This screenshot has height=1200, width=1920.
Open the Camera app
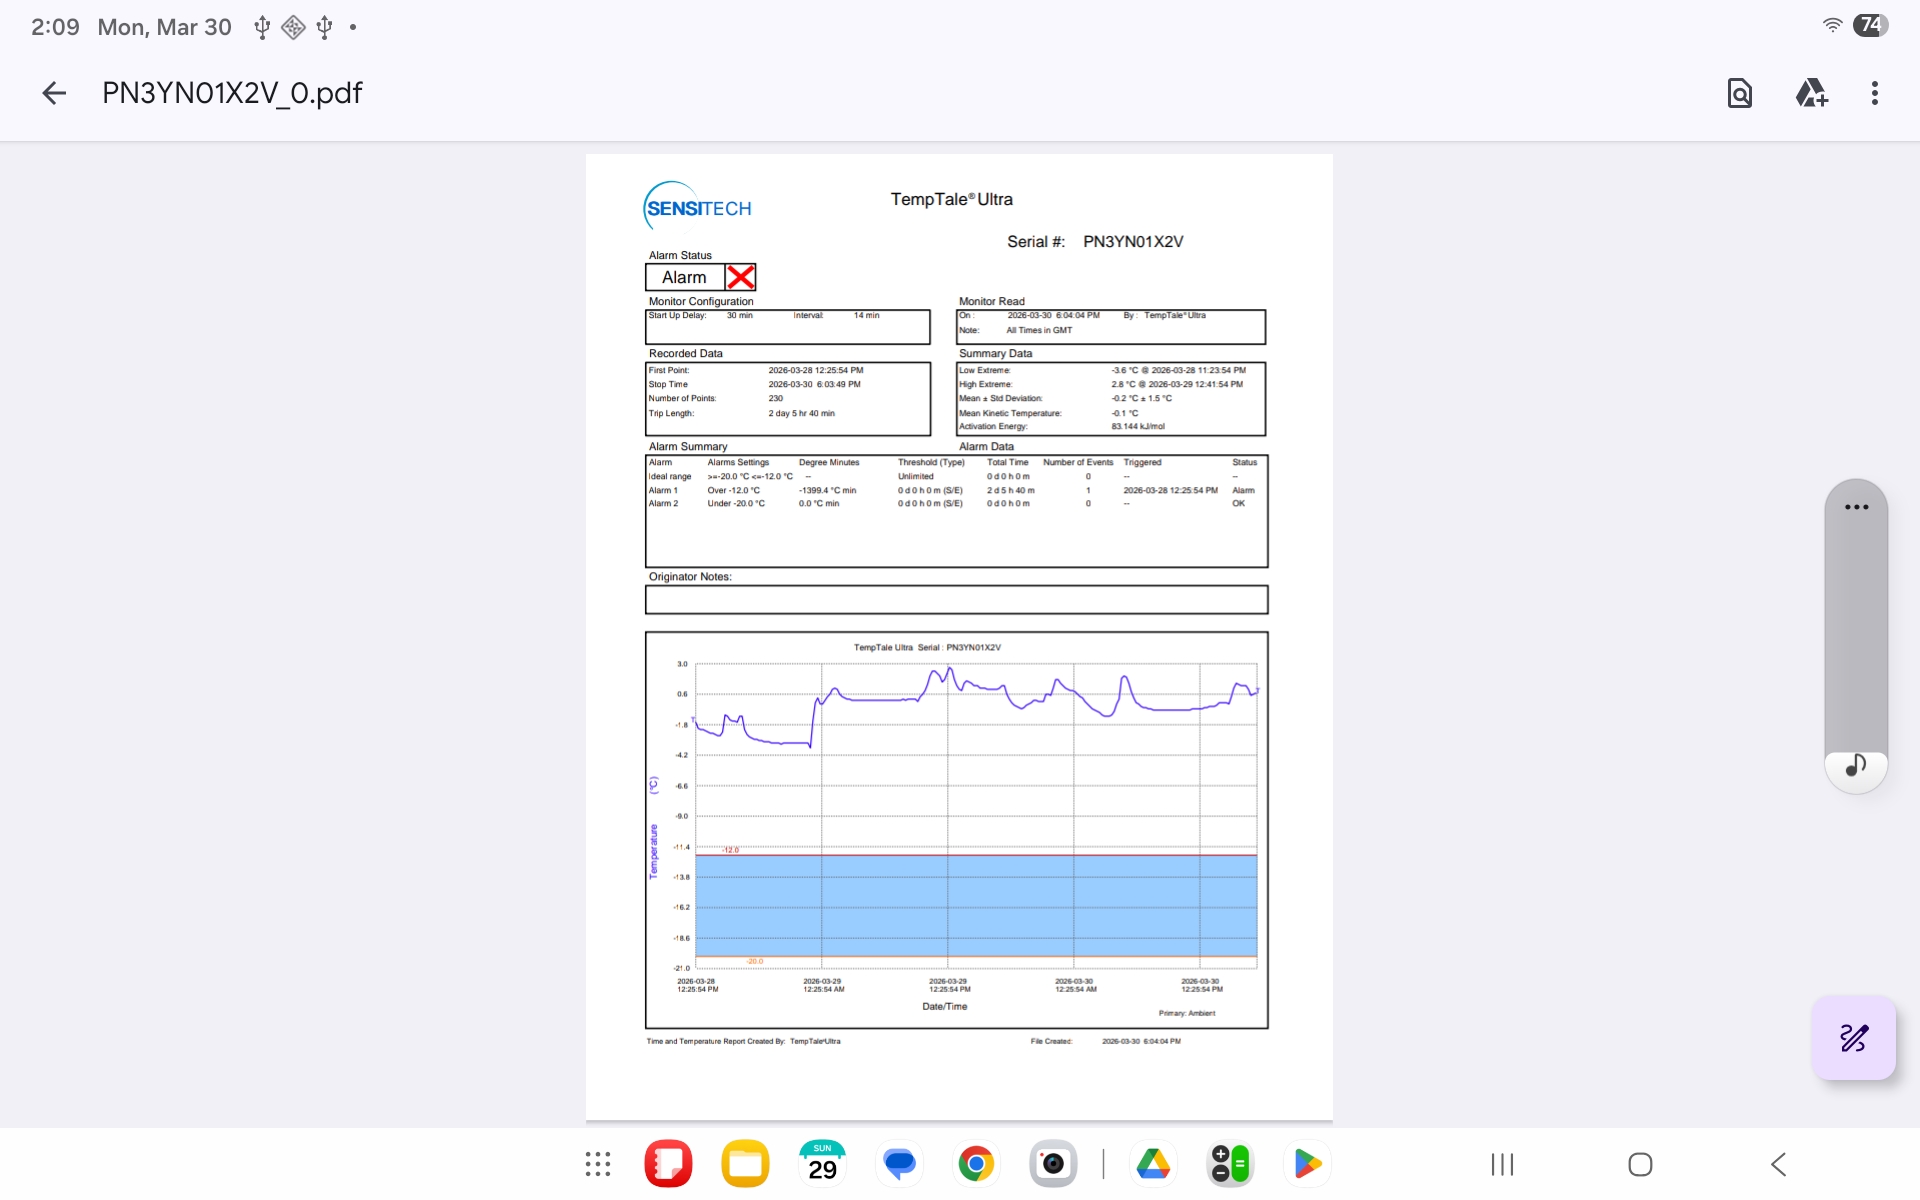click(x=1053, y=1164)
